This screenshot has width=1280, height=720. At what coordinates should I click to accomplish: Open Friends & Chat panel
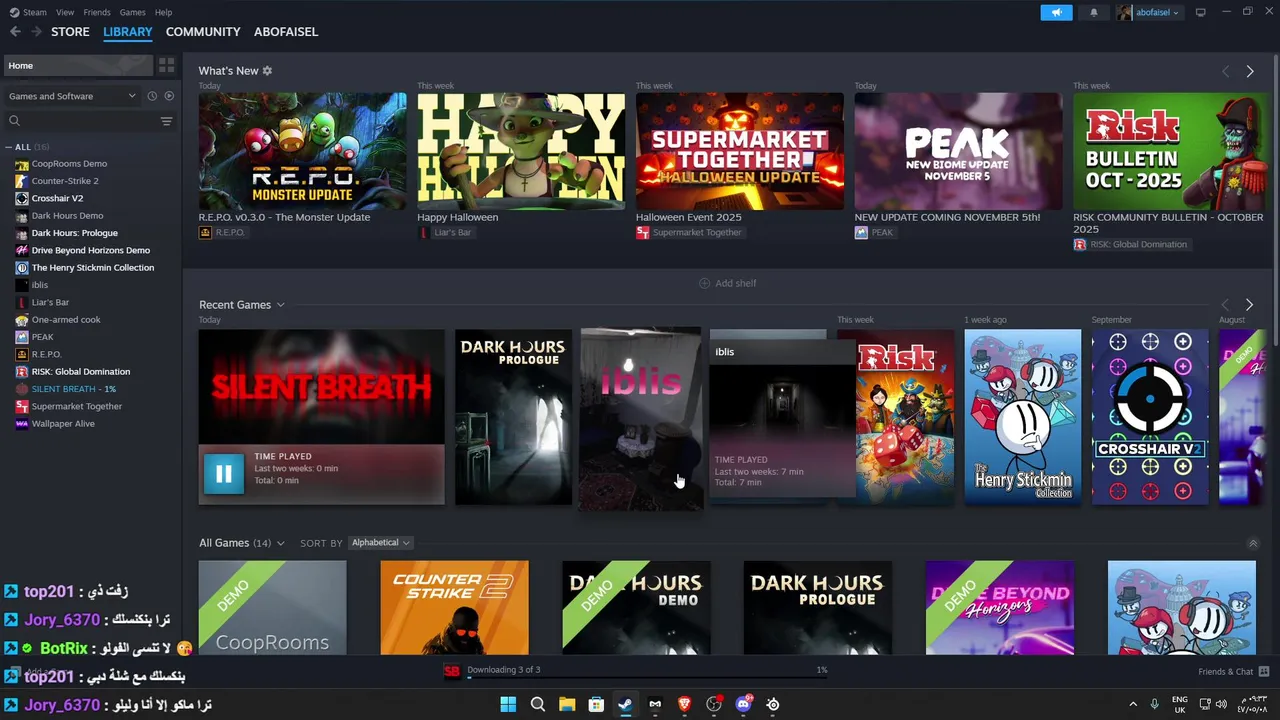point(1233,671)
